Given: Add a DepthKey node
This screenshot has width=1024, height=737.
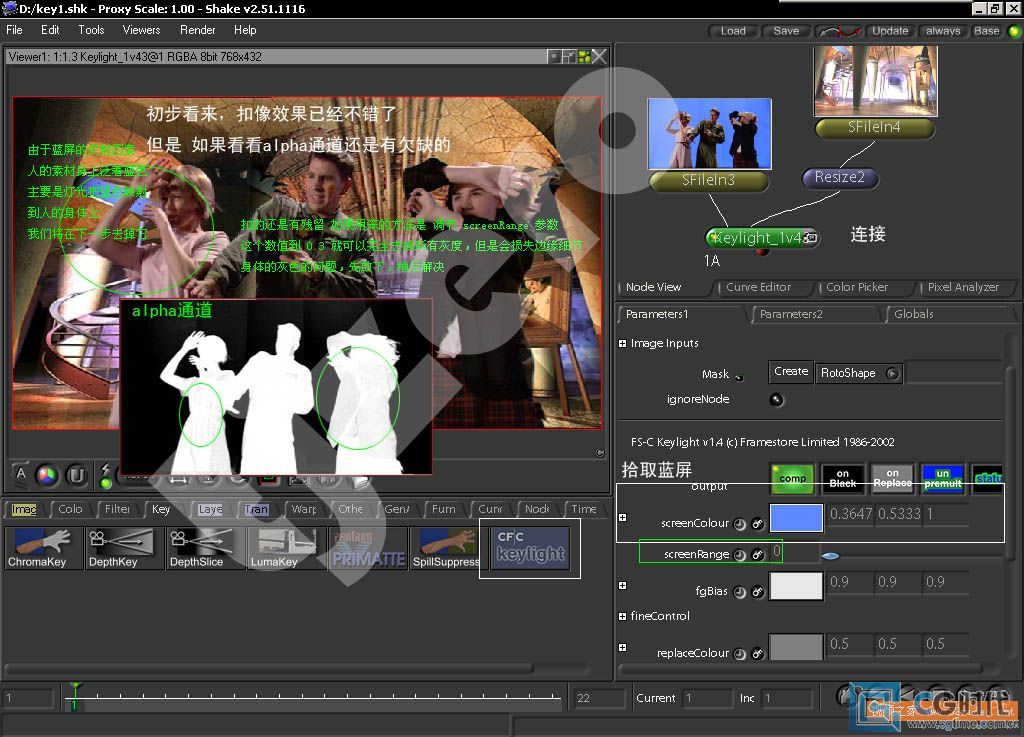Looking at the screenshot, I should tap(125, 548).
